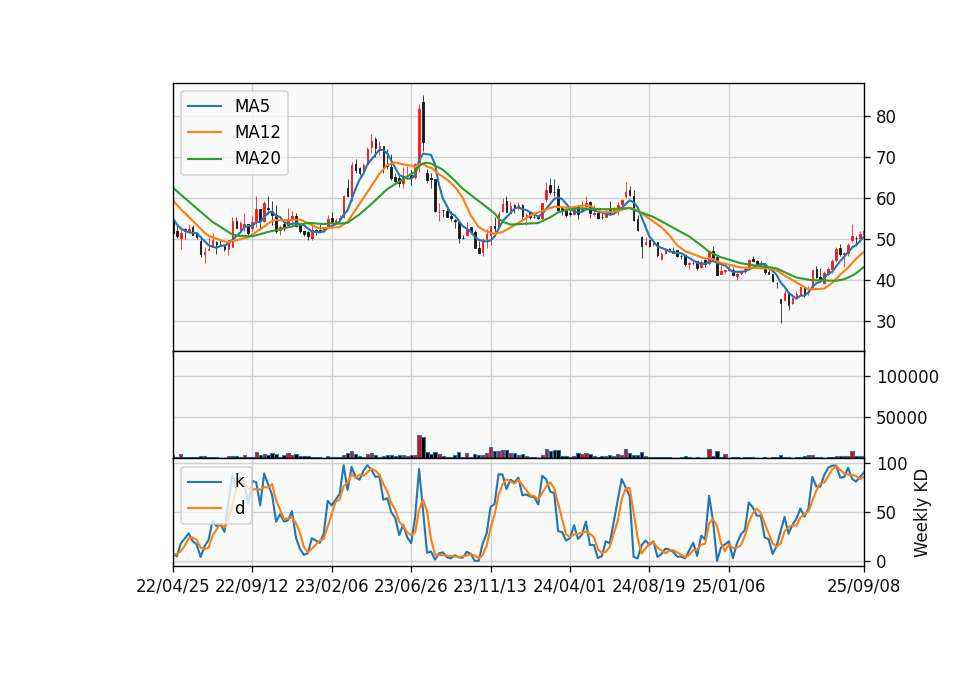Select the 22/09/12 date label

click(x=252, y=586)
